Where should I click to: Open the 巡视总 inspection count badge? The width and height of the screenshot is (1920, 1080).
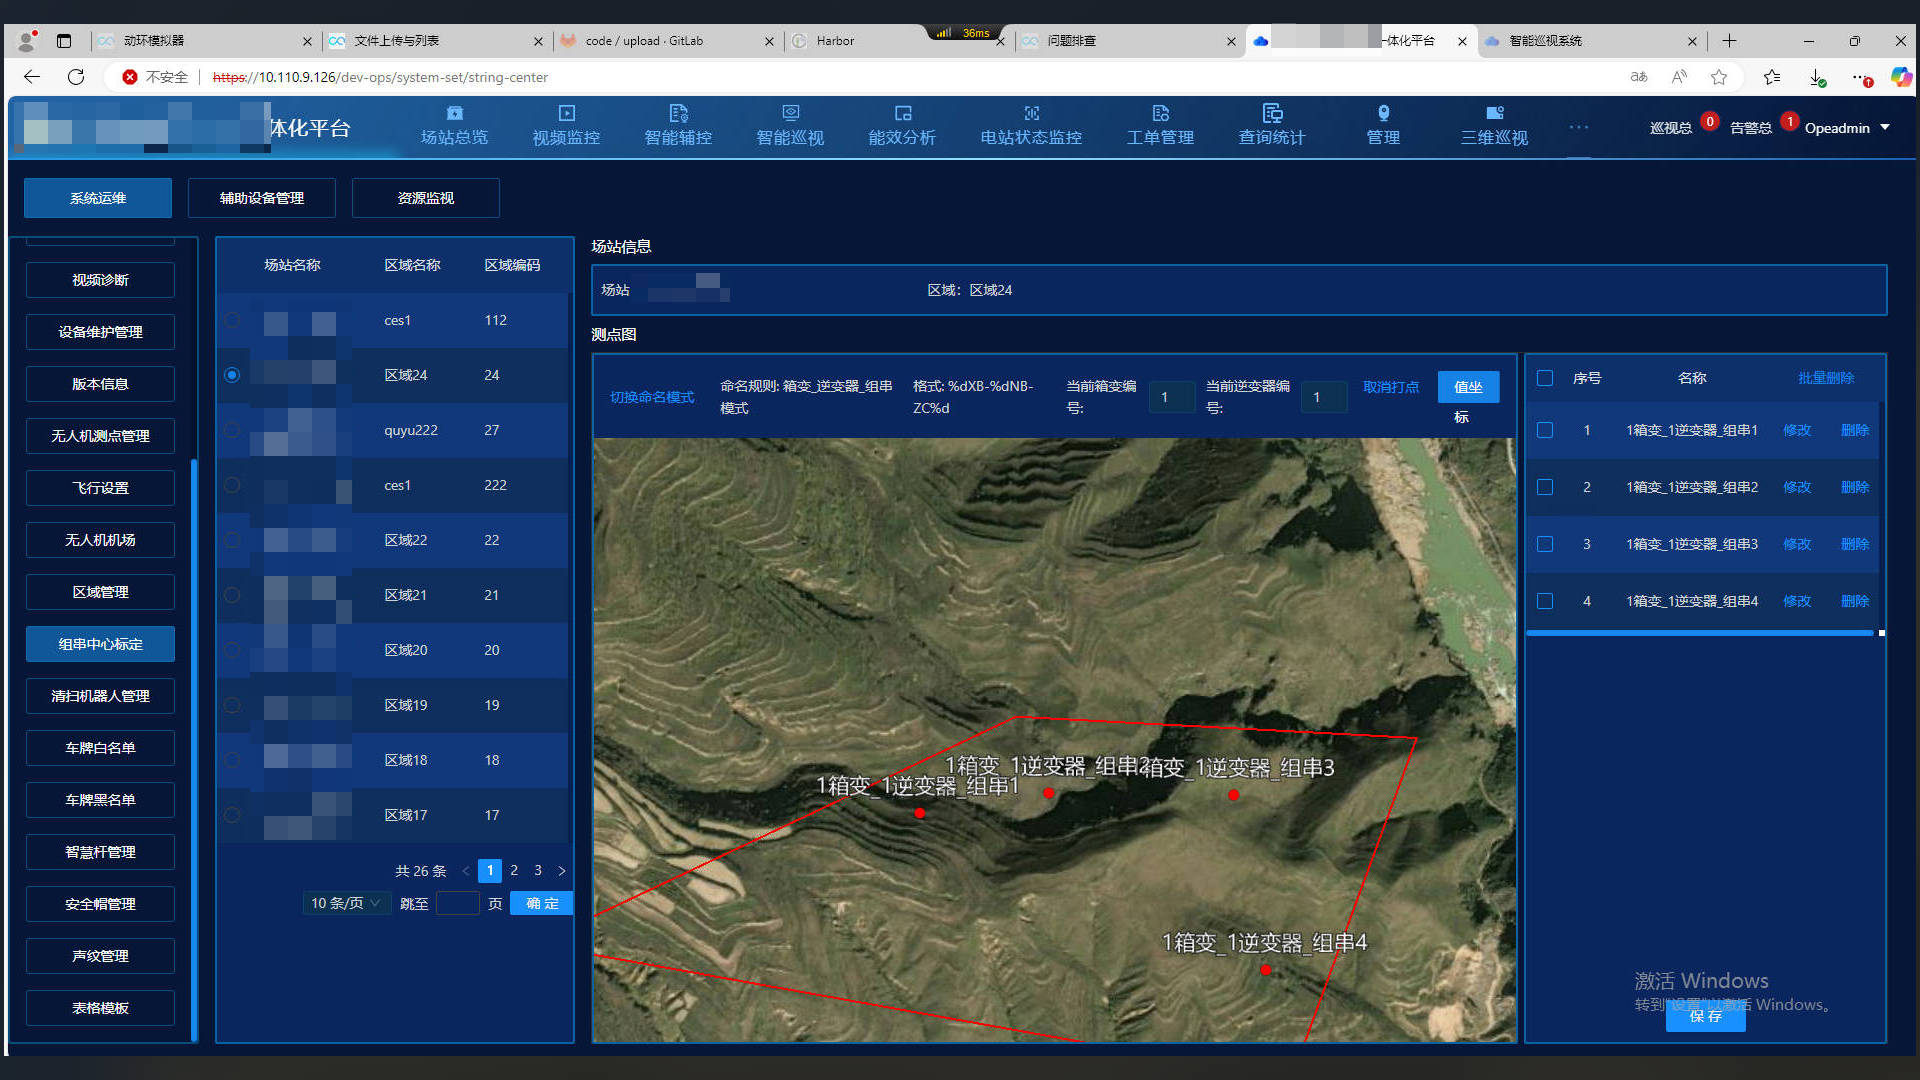click(x=1710, y=121)
